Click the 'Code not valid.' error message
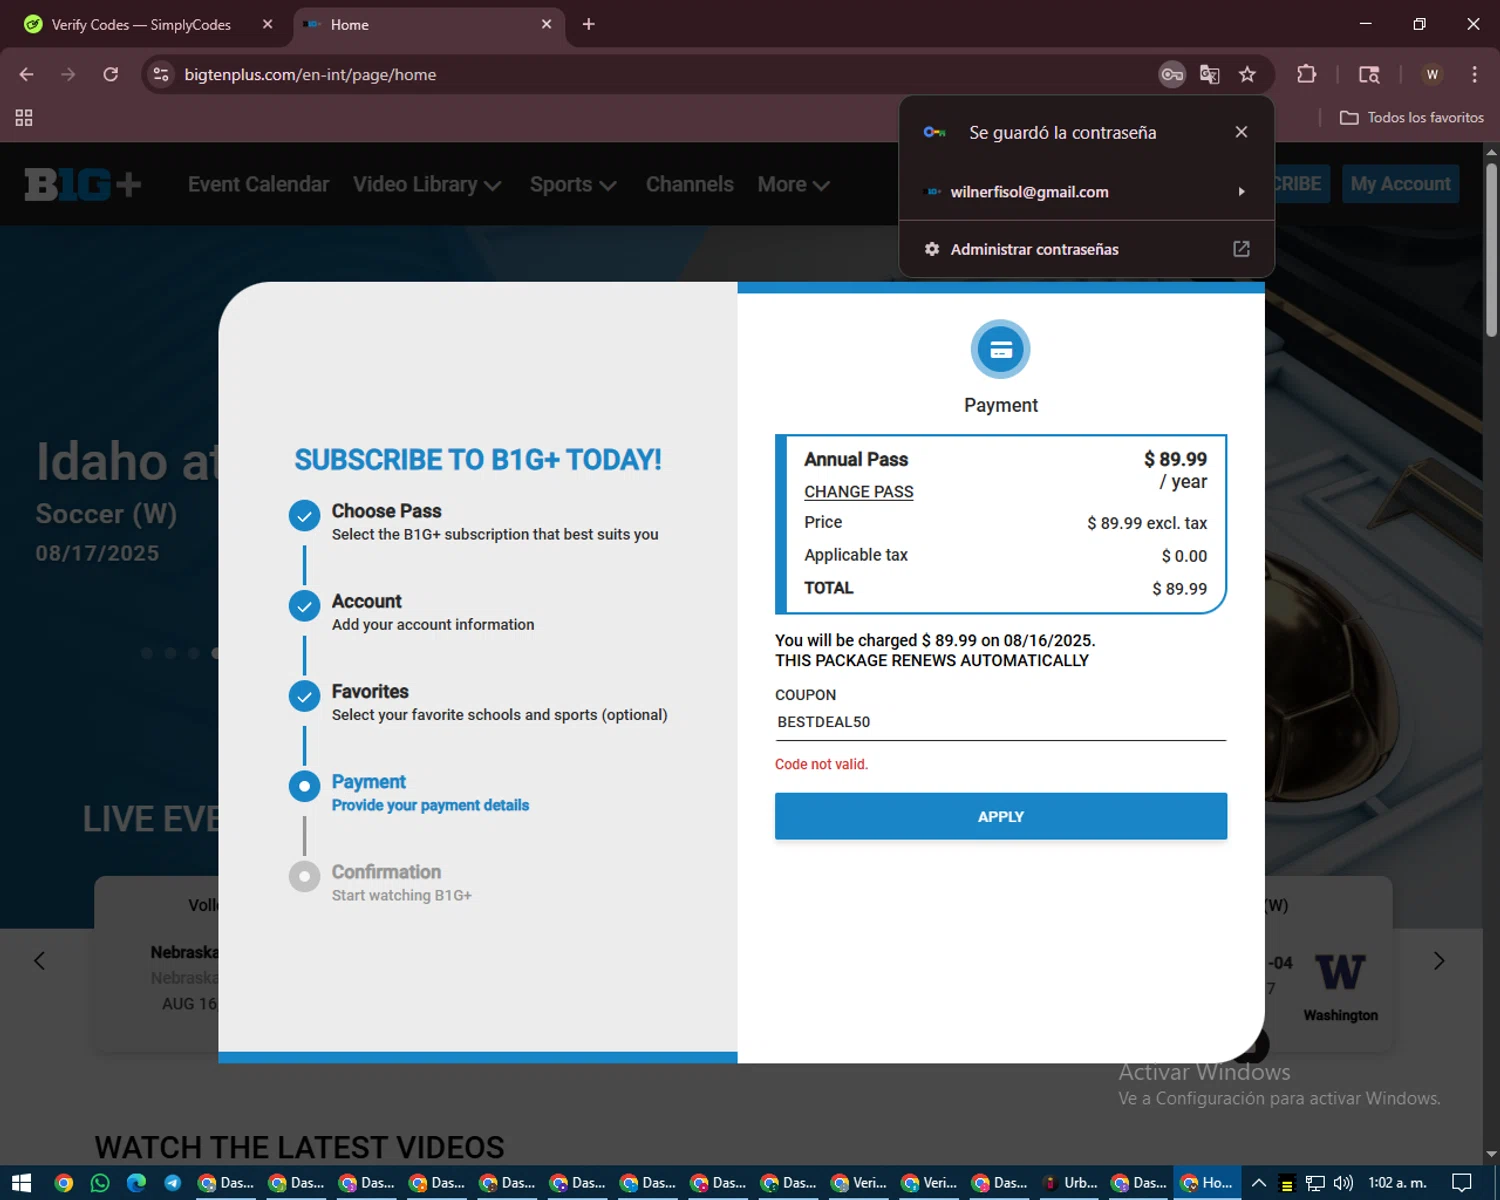Viewport: 1500px width, 1200px height. coord(821,764)
